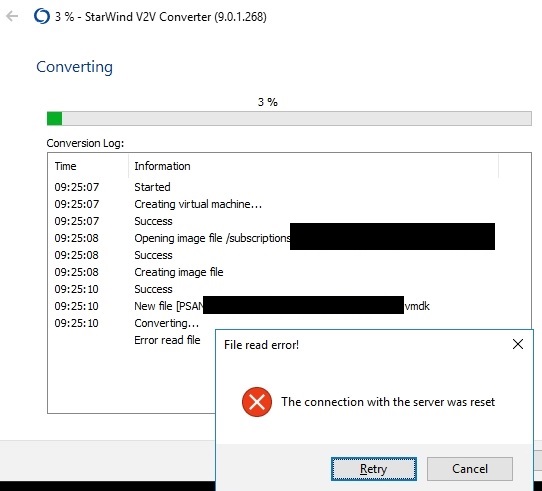Click the first 09:25:08 timestamp

coord(76,238)
